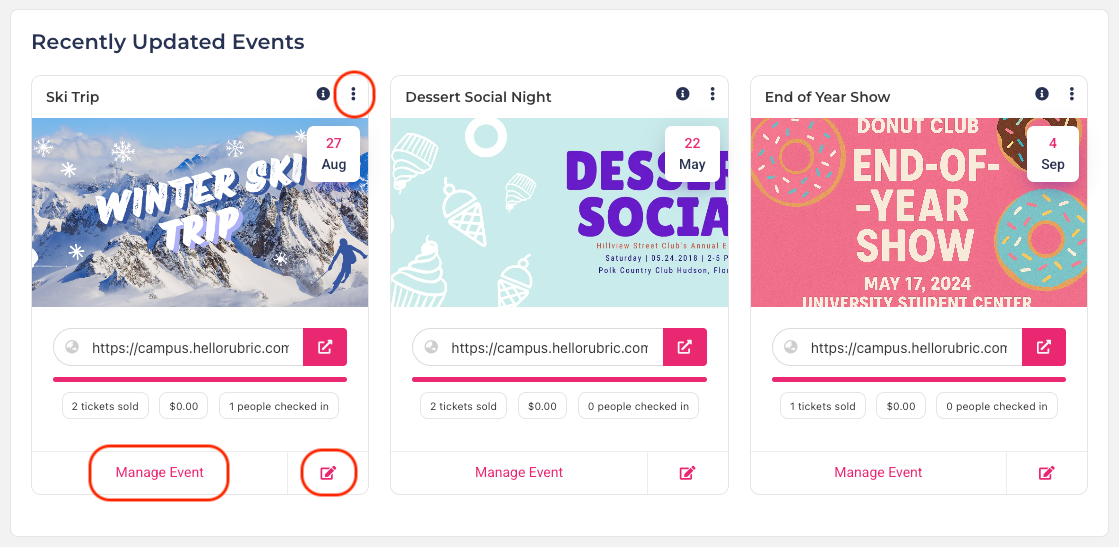Open Dessert Social Night three-dot menu
Screen dimensions: 1119x547
[712, 94]
